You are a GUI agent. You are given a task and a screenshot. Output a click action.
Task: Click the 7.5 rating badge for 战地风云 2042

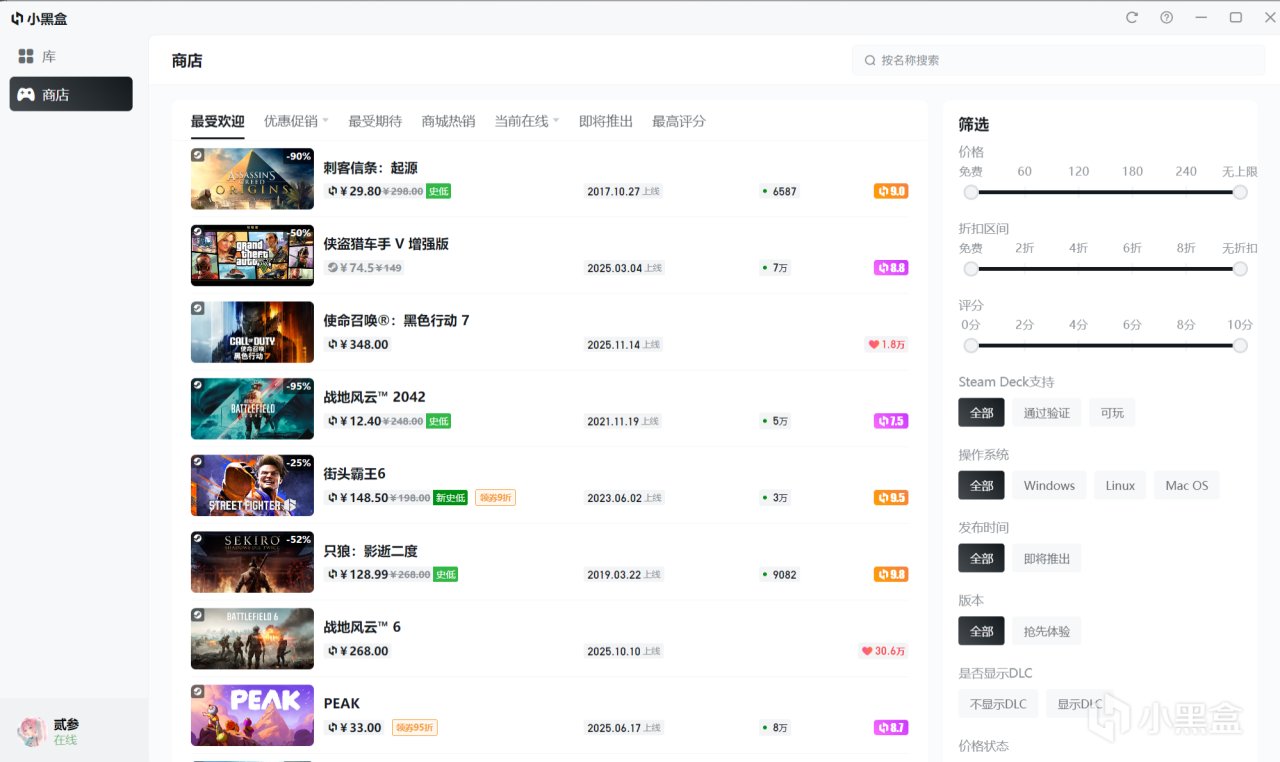pyautogui.click(x=891, y=421)
